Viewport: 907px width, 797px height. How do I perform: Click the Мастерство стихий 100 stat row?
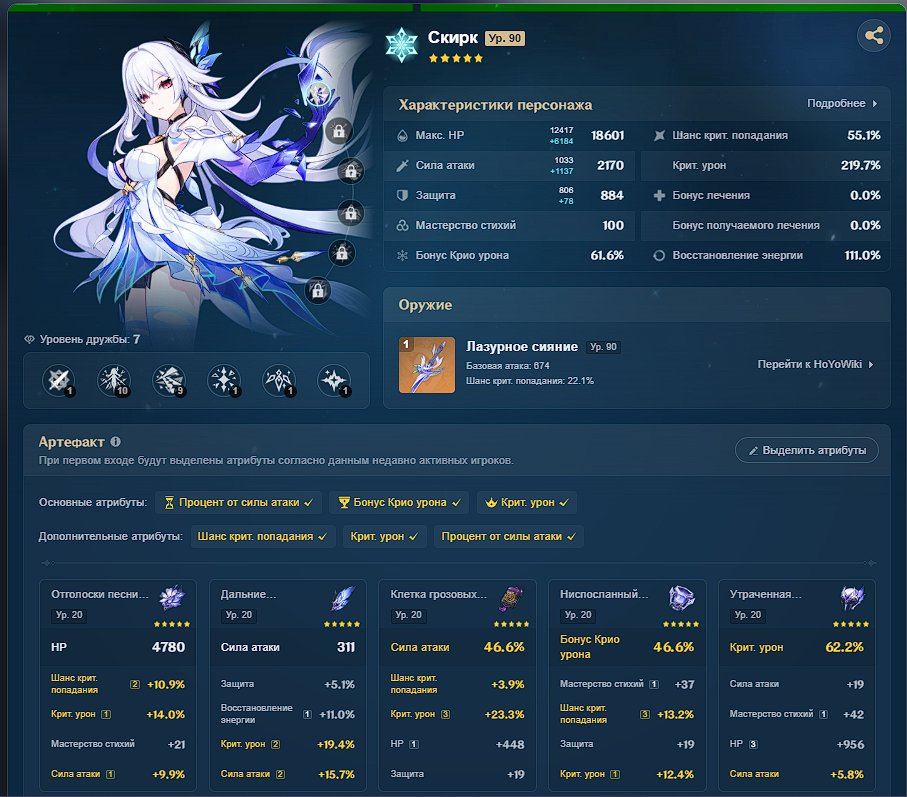509,226
